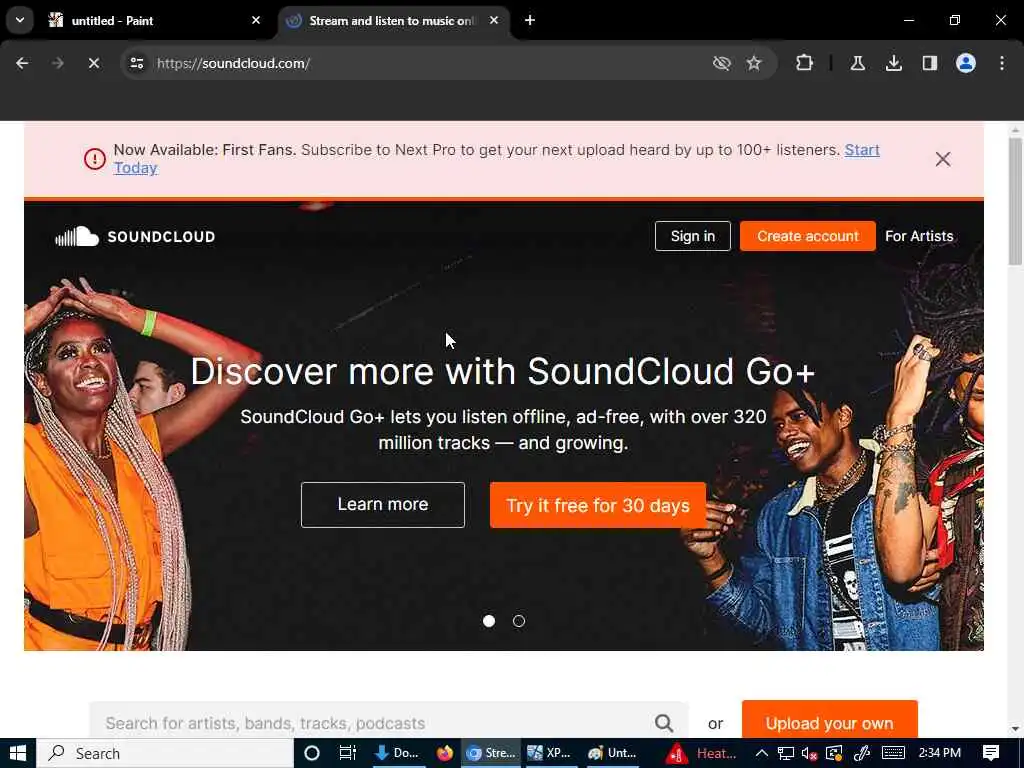Go forward with the forward arrow
Viewport: 1024px width, 768px height.
(x=57, y=63)
